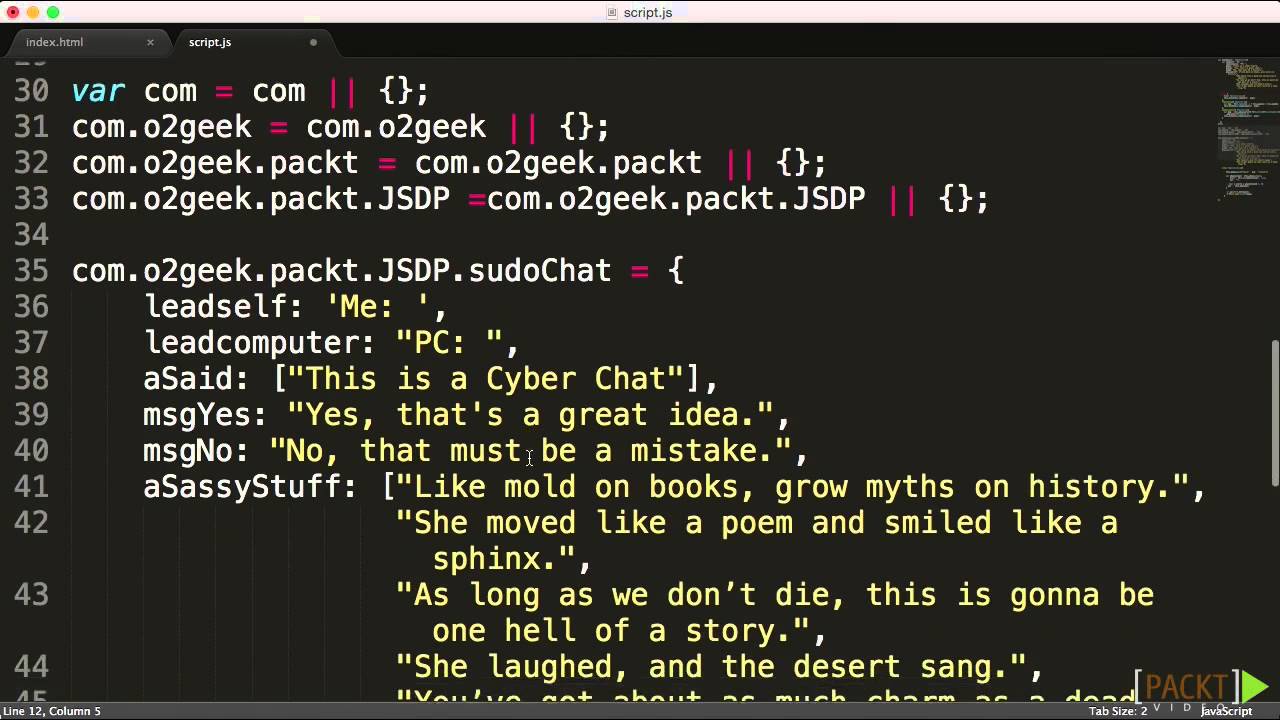Viewport: 1280px width, 720px height.
Task: Click 'com.o2geek.packt.JSDP' left of equals on line 33
Action: pyautogui.click(x=261, y=199)
